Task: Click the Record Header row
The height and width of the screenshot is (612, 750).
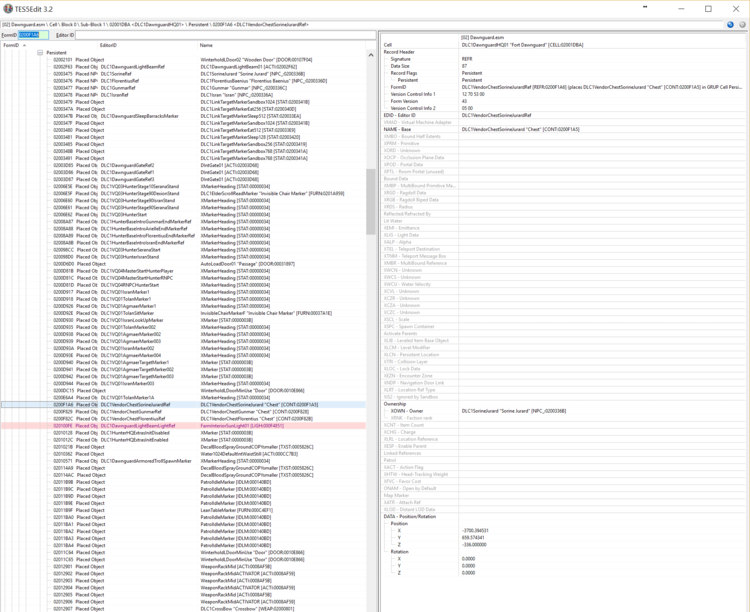Action: pyautogui.click(x=564, y=52)
